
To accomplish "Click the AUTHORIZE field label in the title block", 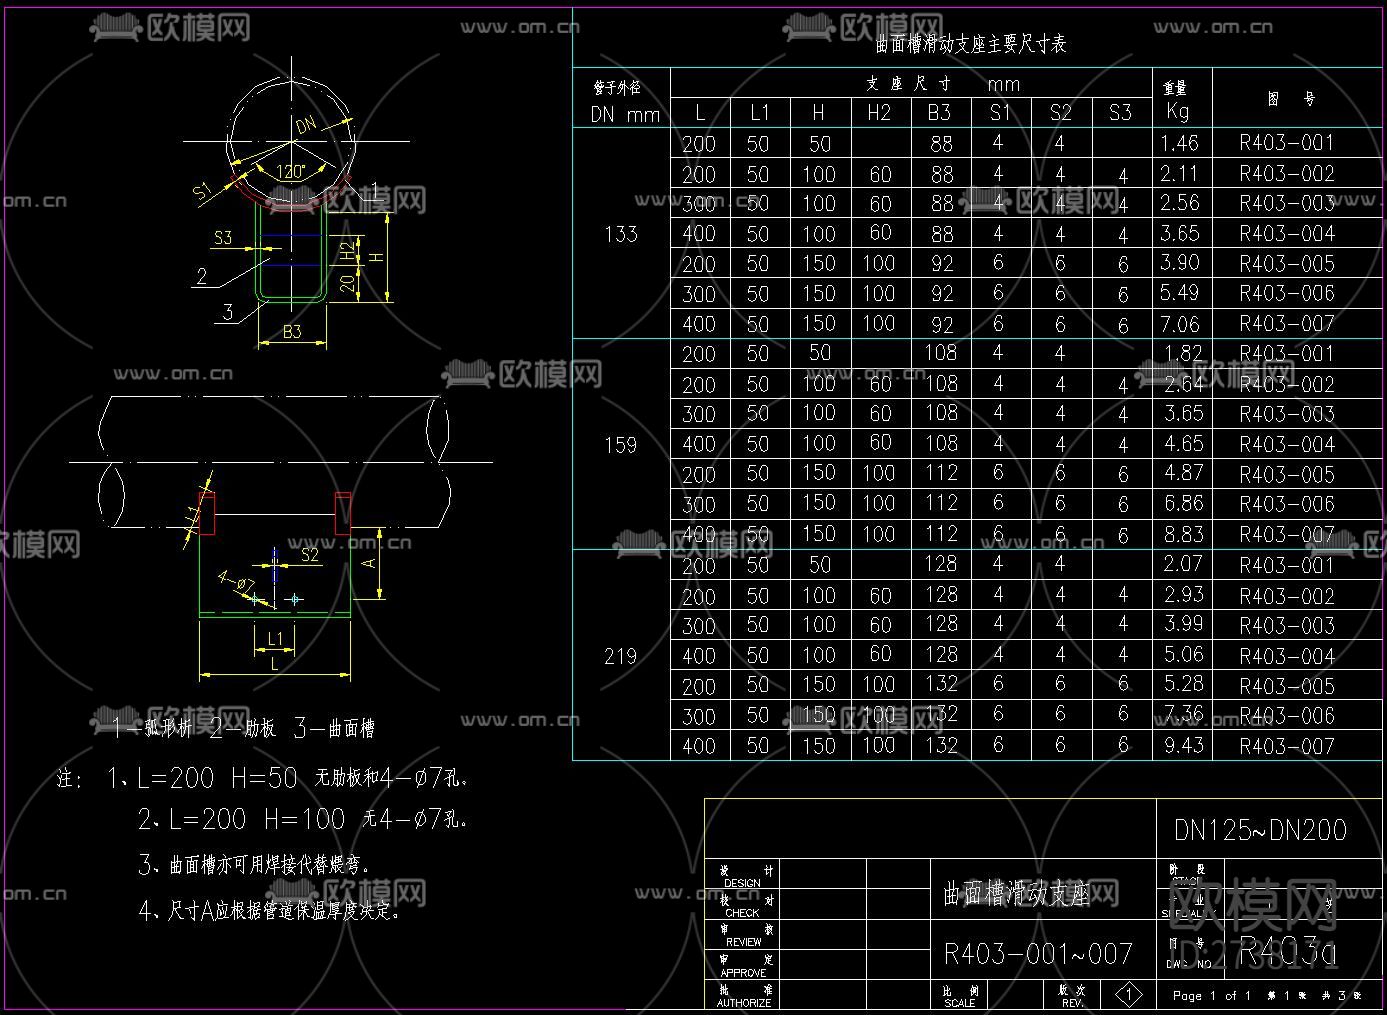I will pyautogui.click(x=744, y=1002).
